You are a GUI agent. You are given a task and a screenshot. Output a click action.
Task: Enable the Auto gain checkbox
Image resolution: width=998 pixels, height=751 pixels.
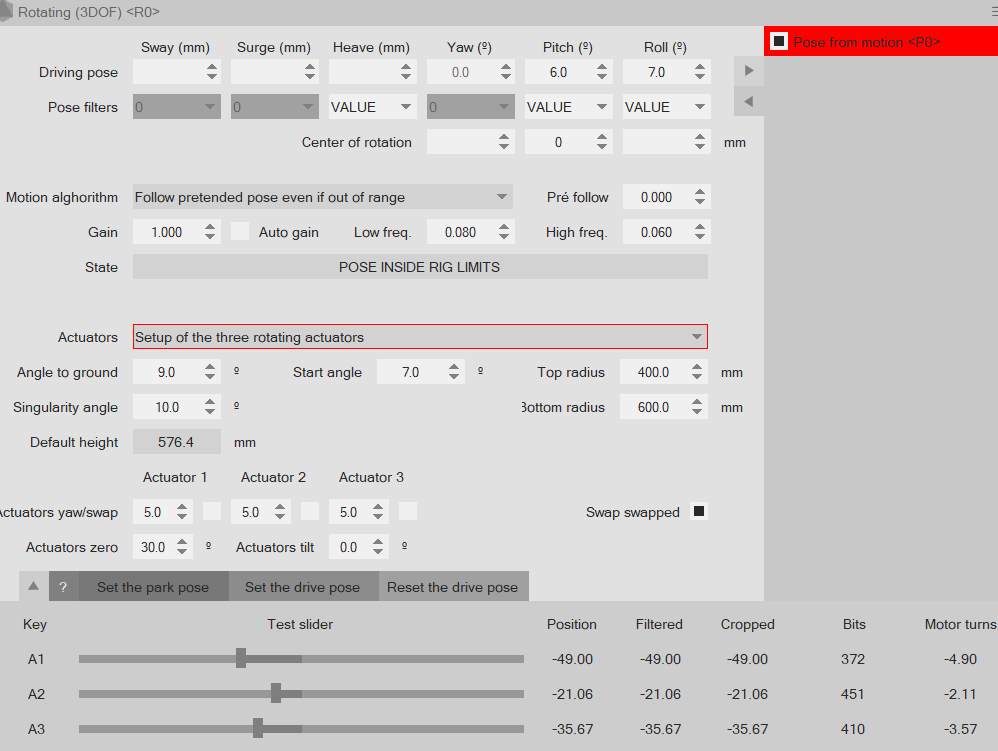click(x=240, y=232)
